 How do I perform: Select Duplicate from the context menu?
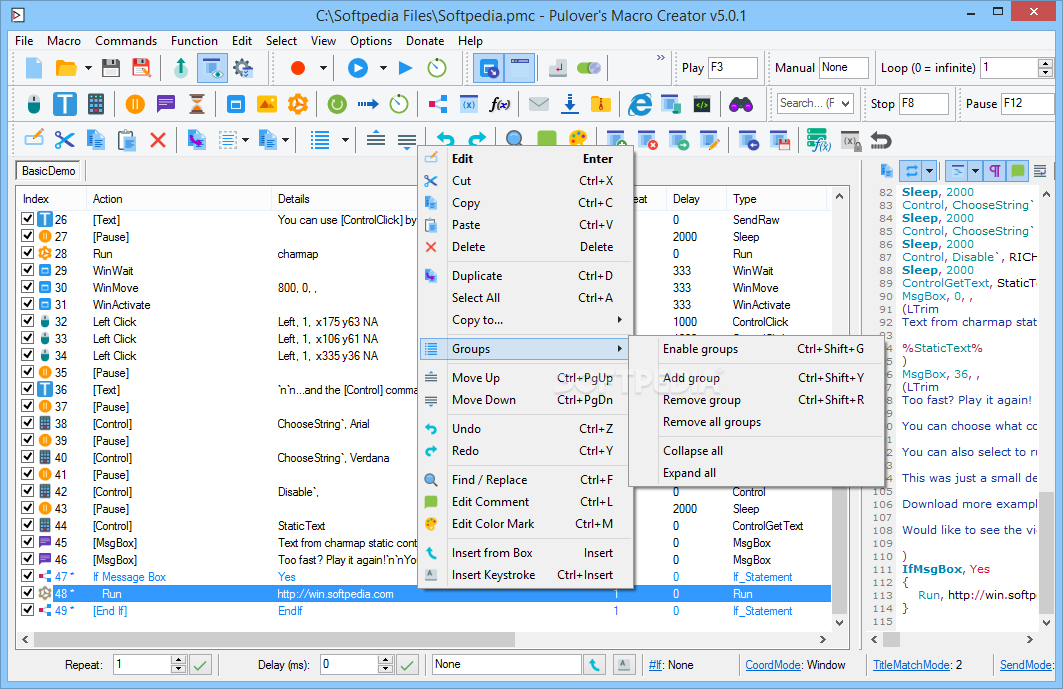click(477, 276)
